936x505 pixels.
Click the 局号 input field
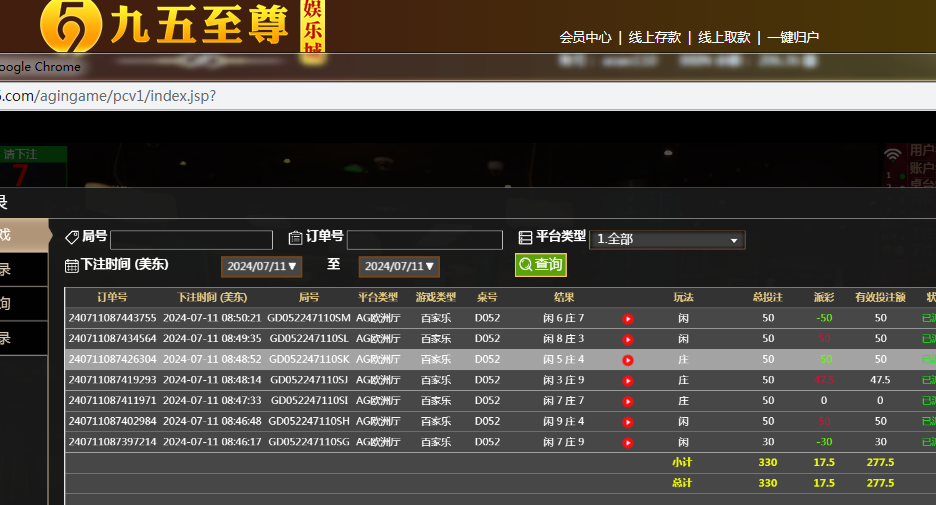point(191,240)
